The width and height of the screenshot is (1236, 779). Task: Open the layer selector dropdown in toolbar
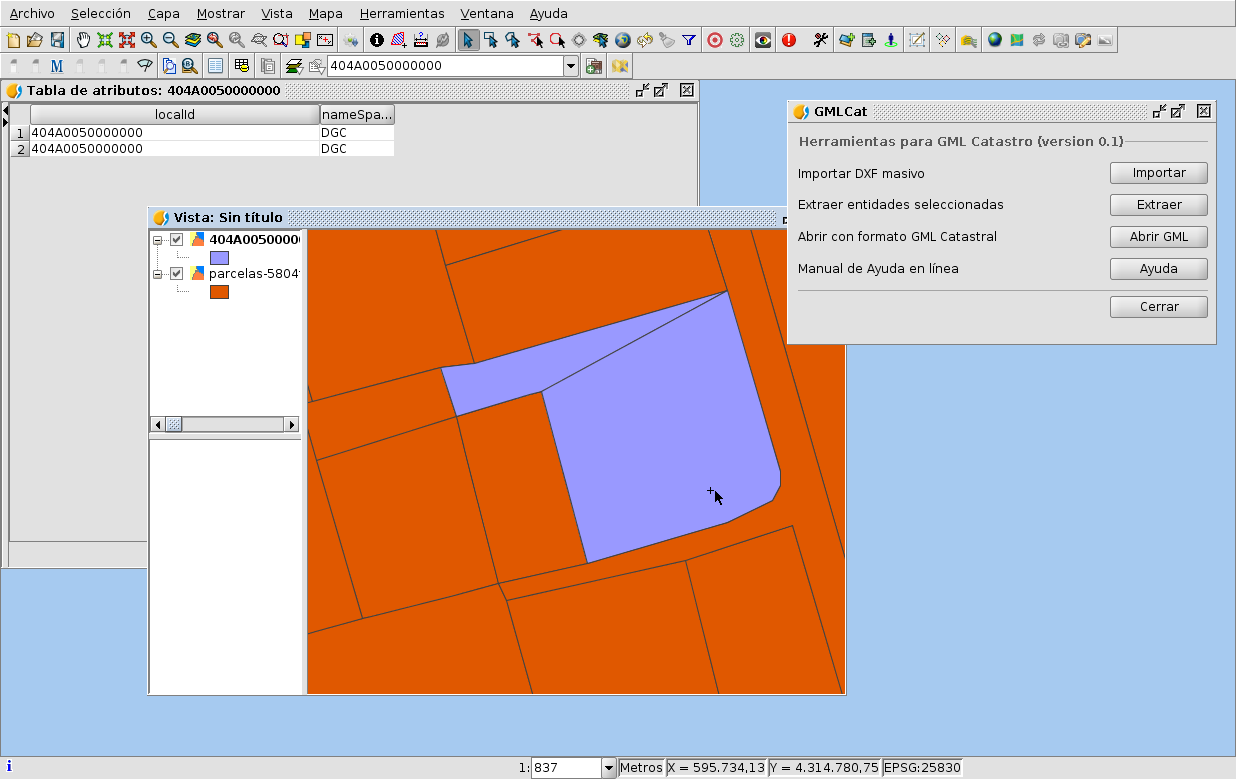point(571,66)
